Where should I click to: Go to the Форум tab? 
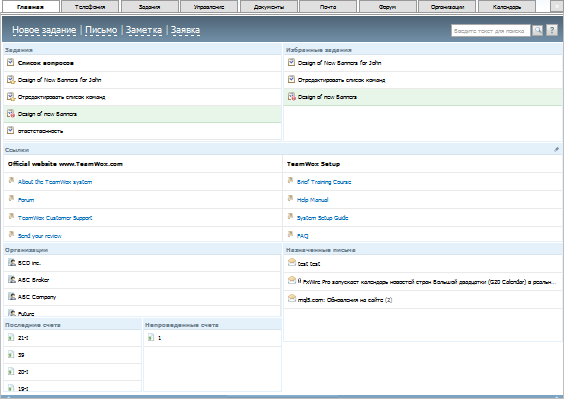tap(387, 7)
